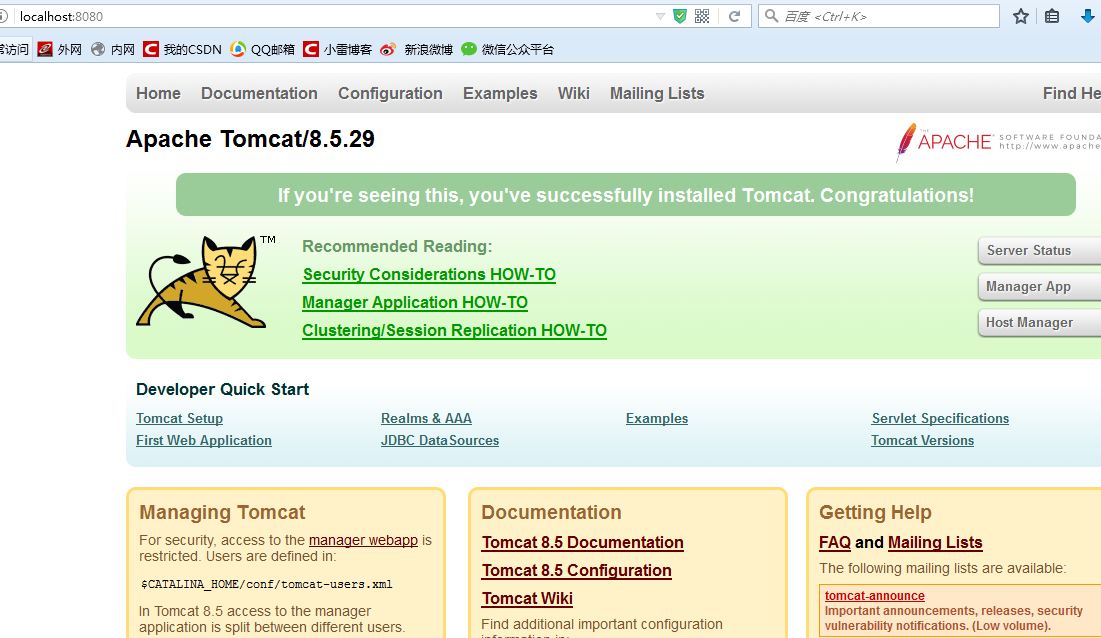Open Security Considerations HOW-TO link
1101x638 pixels.
(429, 274)
